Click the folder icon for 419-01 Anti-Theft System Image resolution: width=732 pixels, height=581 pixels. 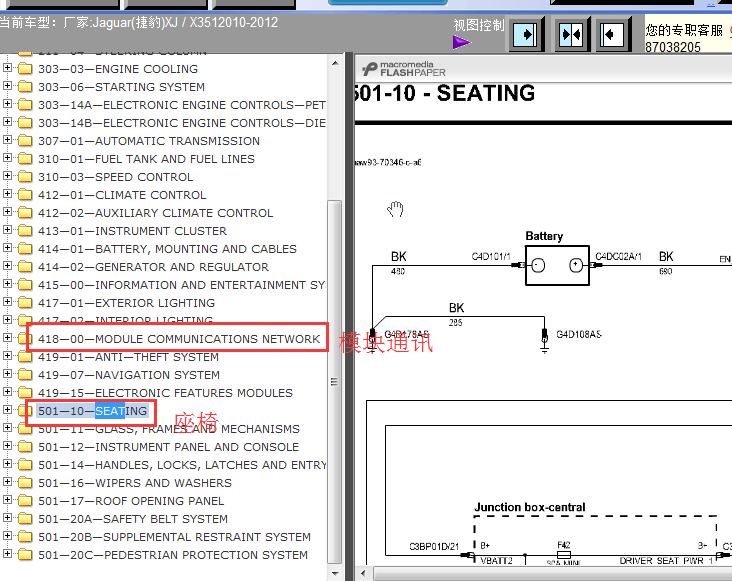tap(25, 357)
